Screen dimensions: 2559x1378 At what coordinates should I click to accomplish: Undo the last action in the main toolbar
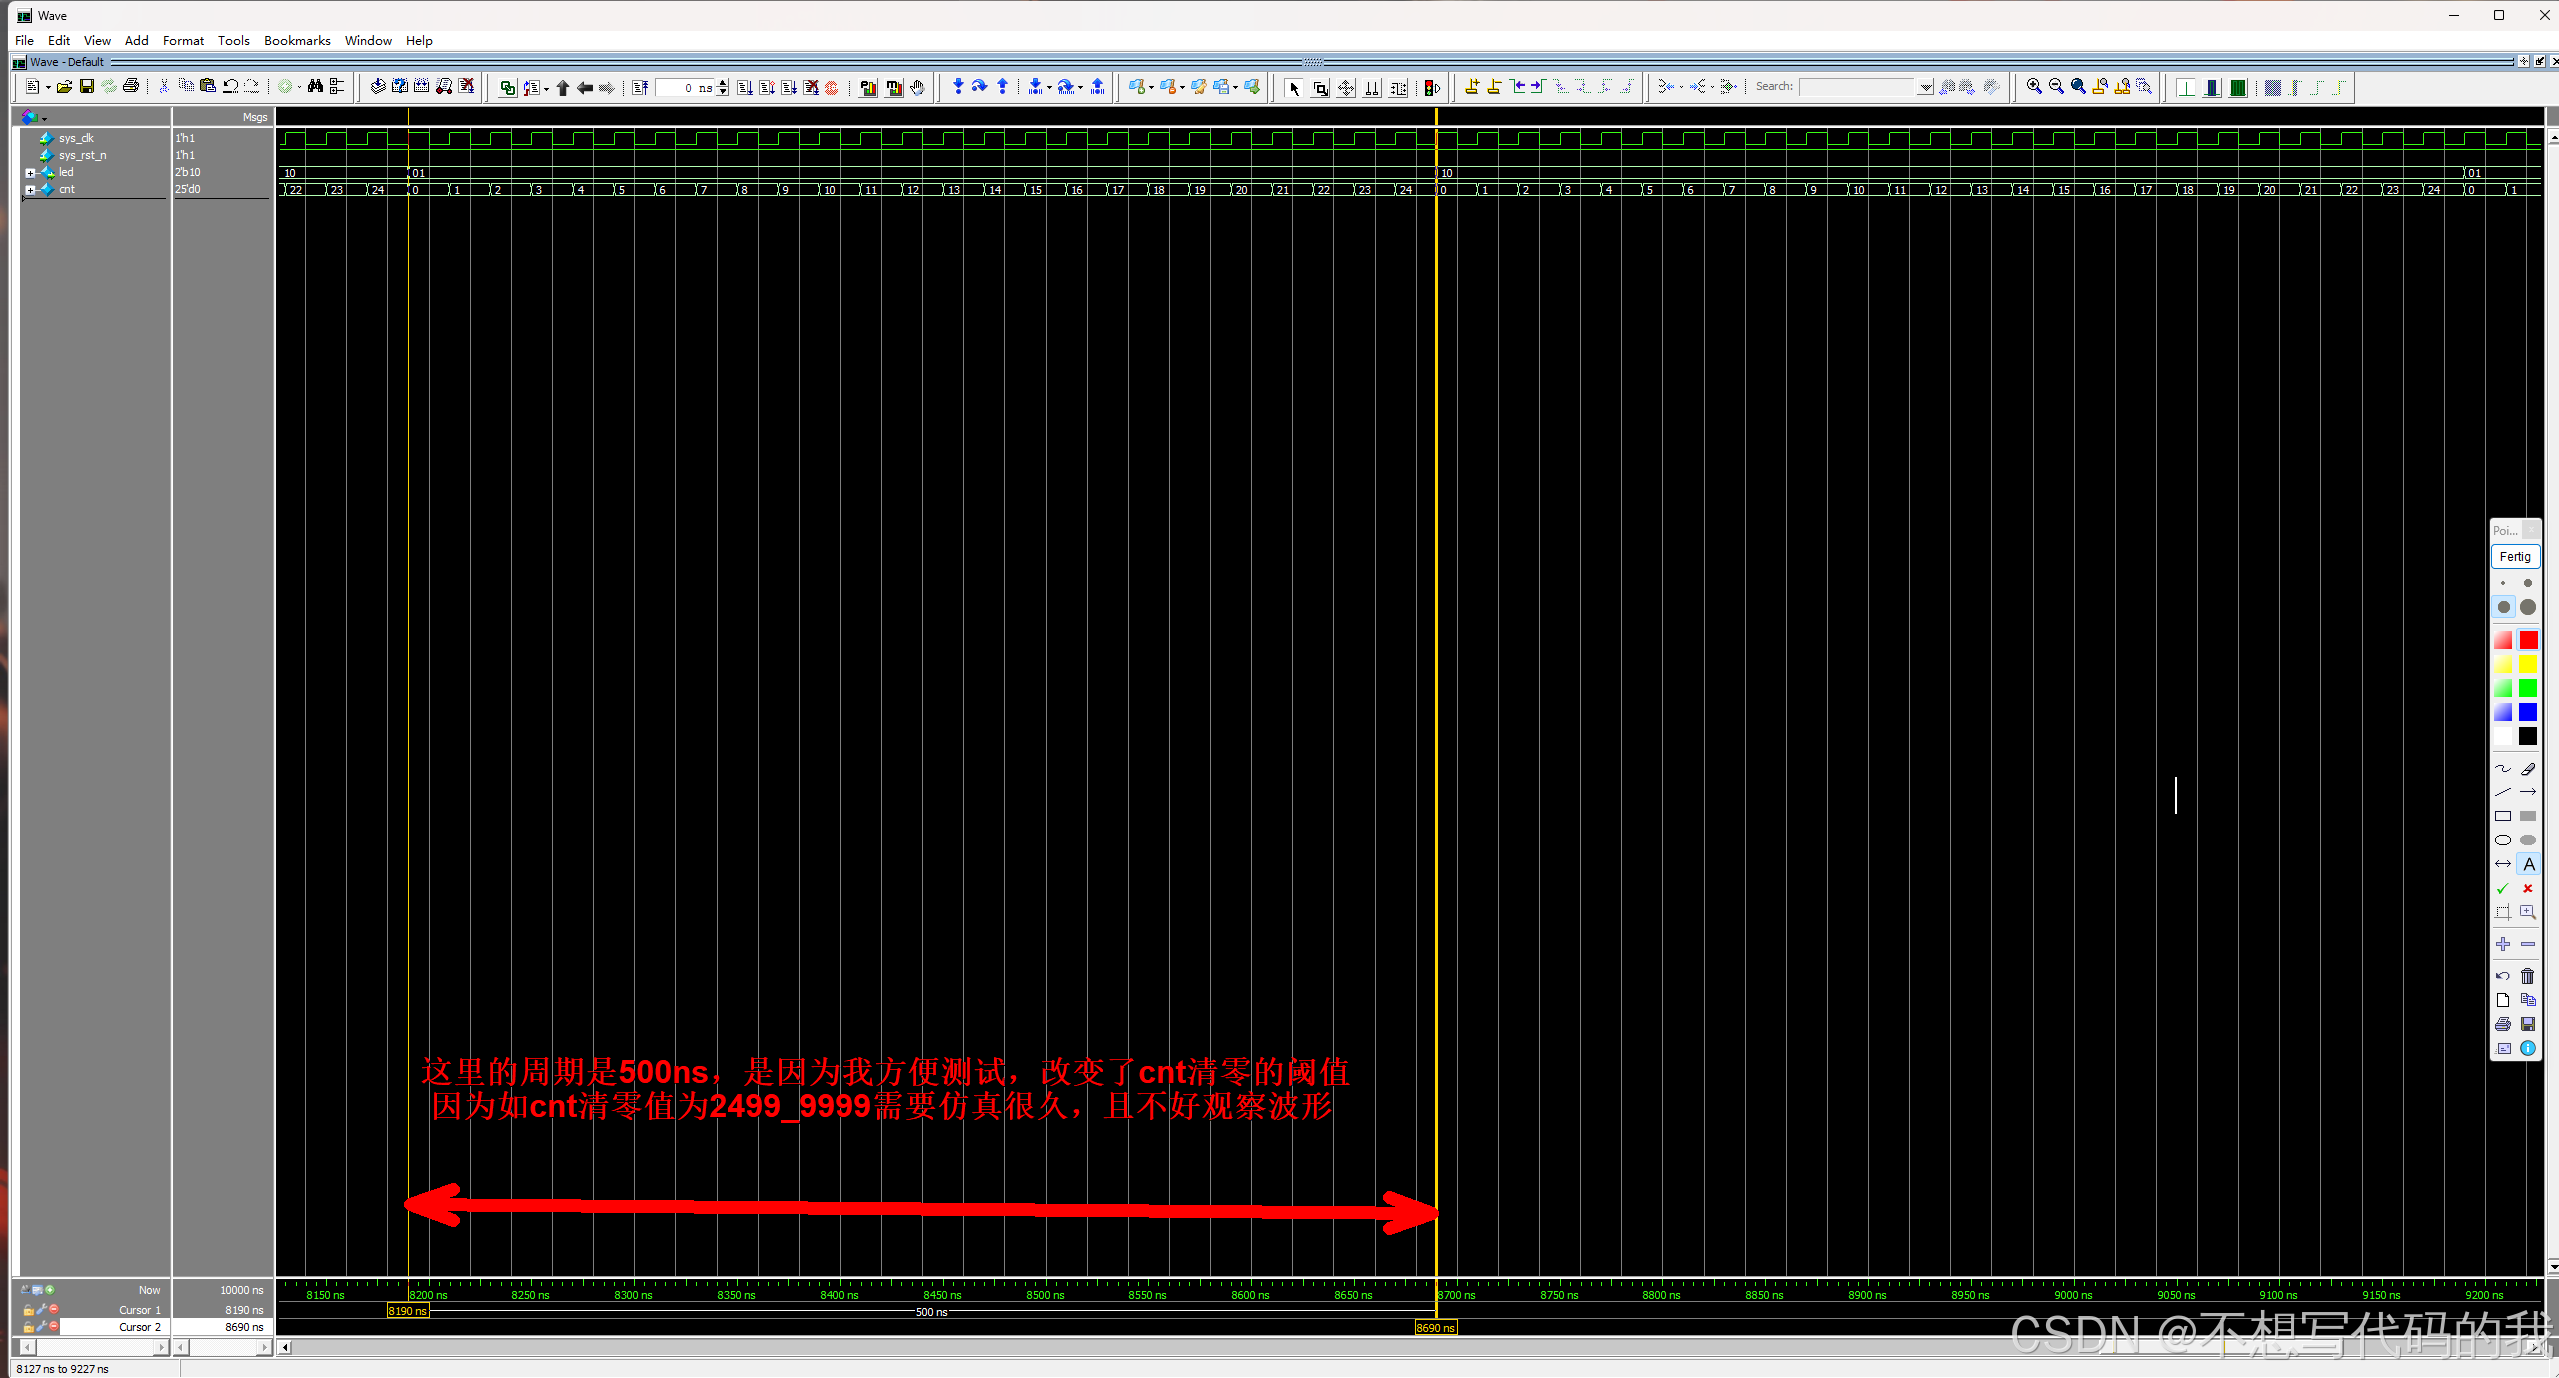(230, 87)
